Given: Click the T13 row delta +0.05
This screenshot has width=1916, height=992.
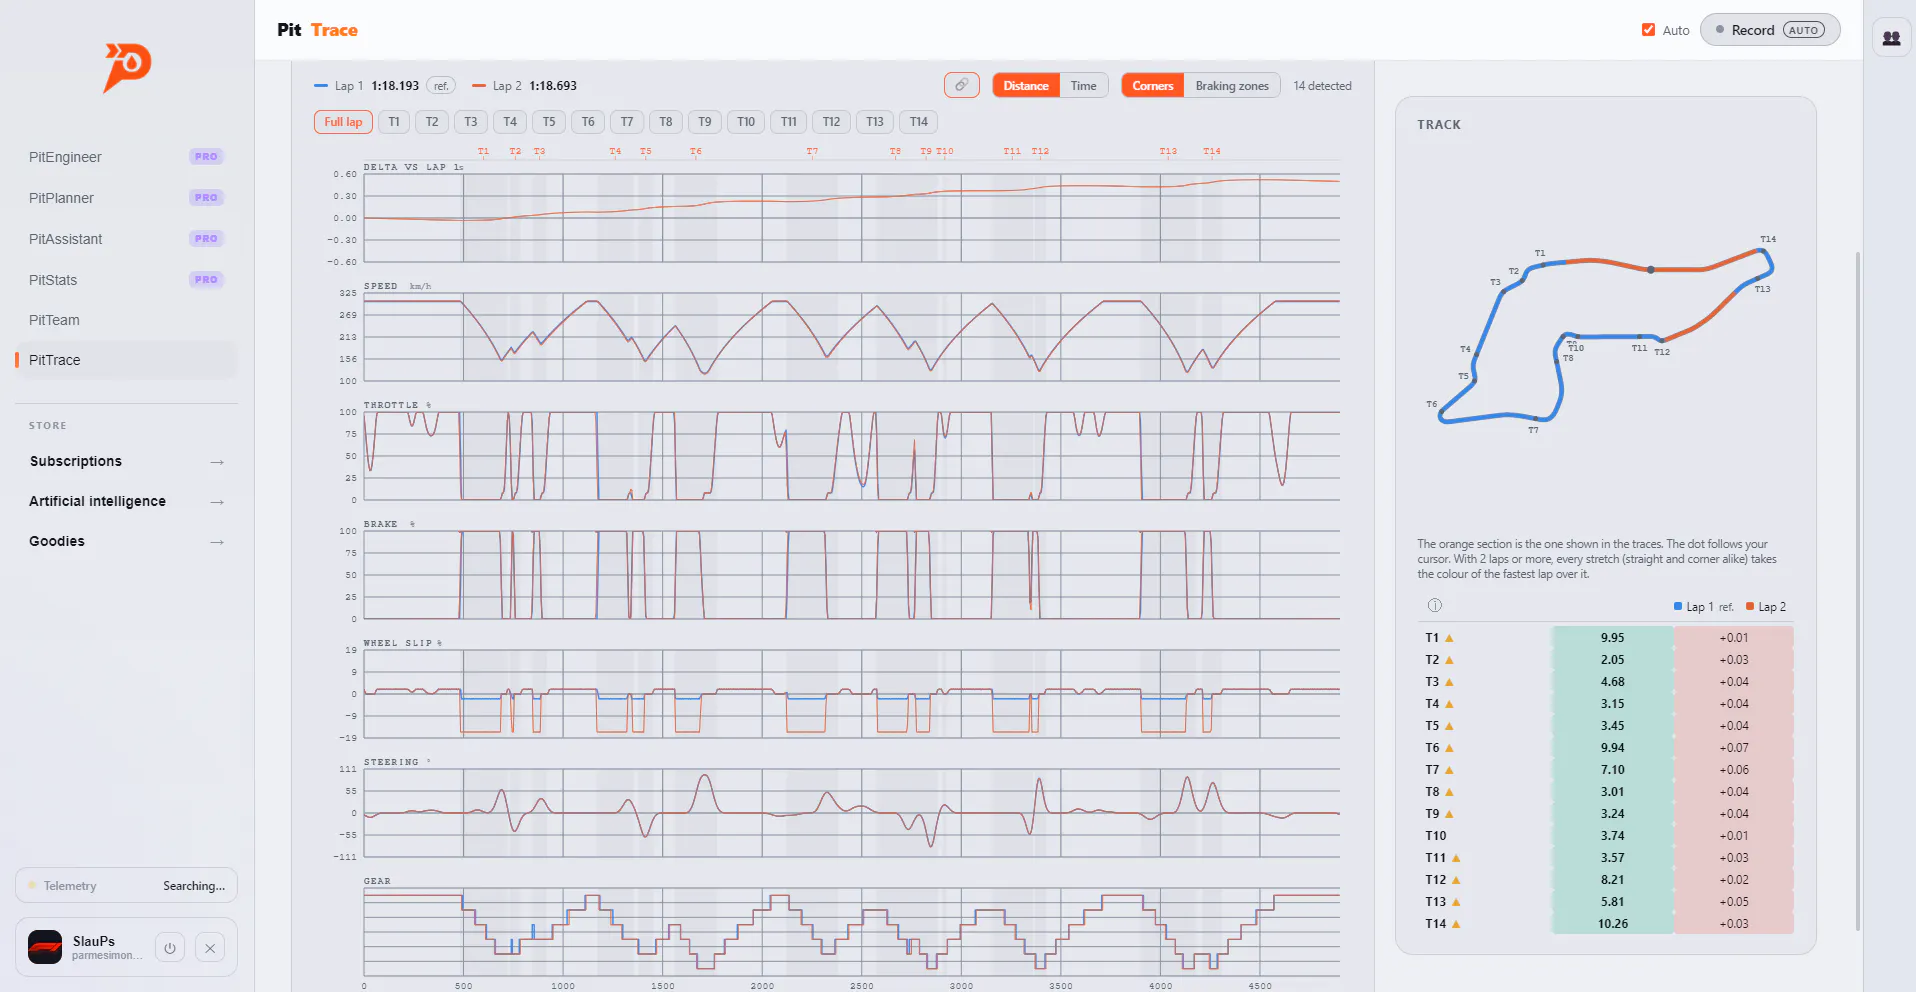Looking at the screenshot, I should coord(1734,902).
